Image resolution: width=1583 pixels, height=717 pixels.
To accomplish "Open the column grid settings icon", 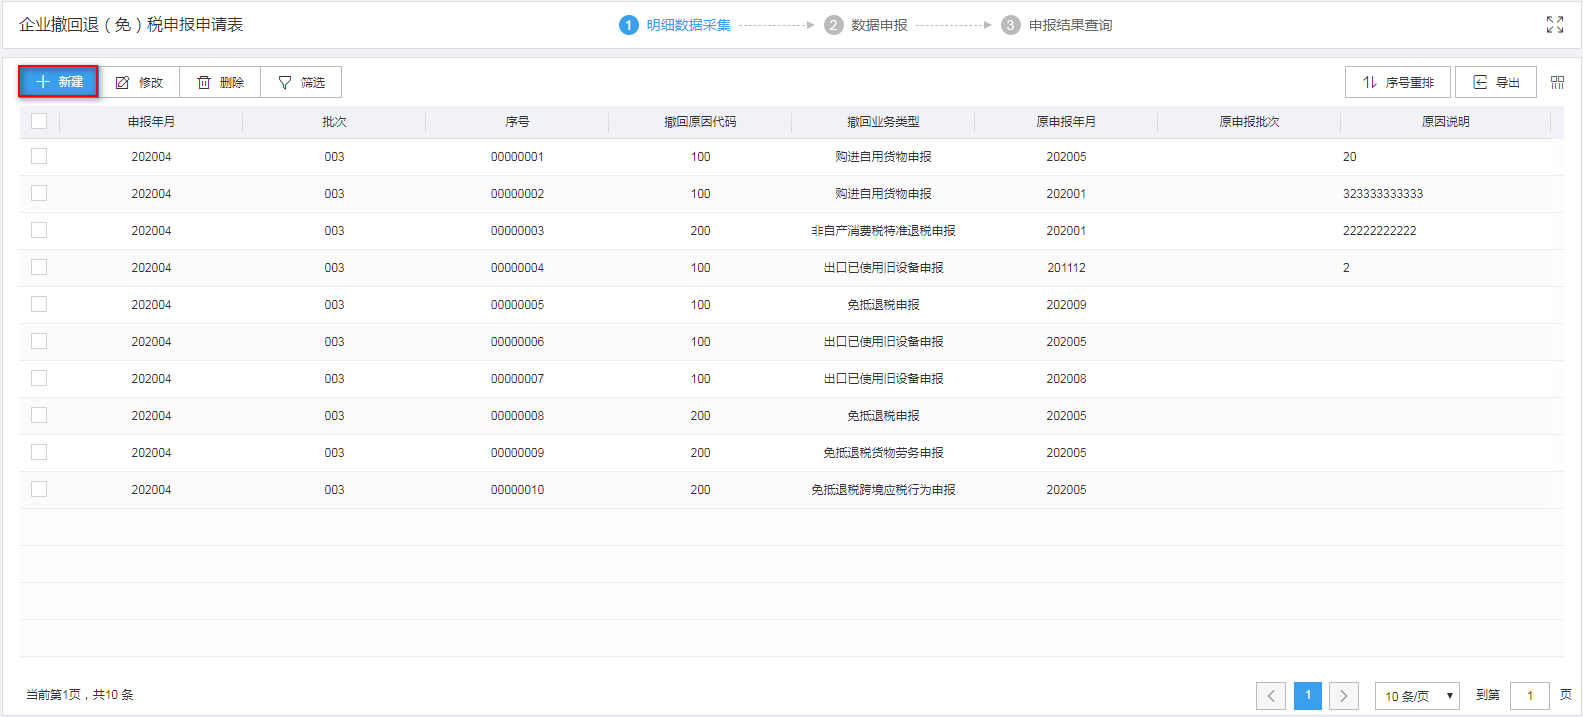I will (x=1557, y=82).
